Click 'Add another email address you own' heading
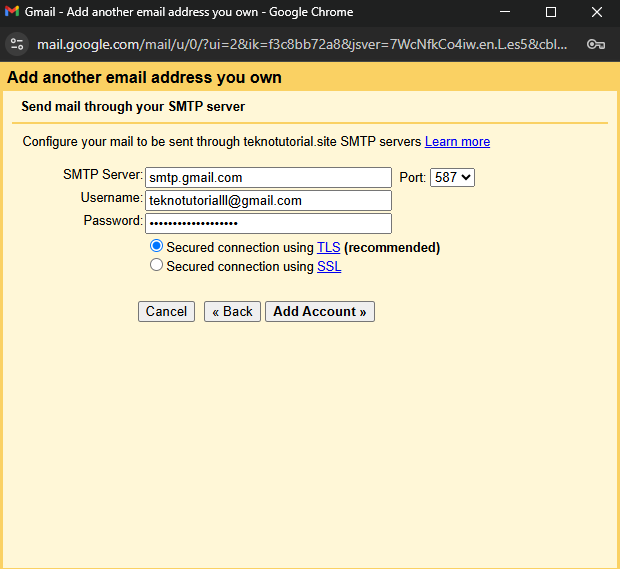The width and height of the screenshot is (620, 569). [144, 78]
